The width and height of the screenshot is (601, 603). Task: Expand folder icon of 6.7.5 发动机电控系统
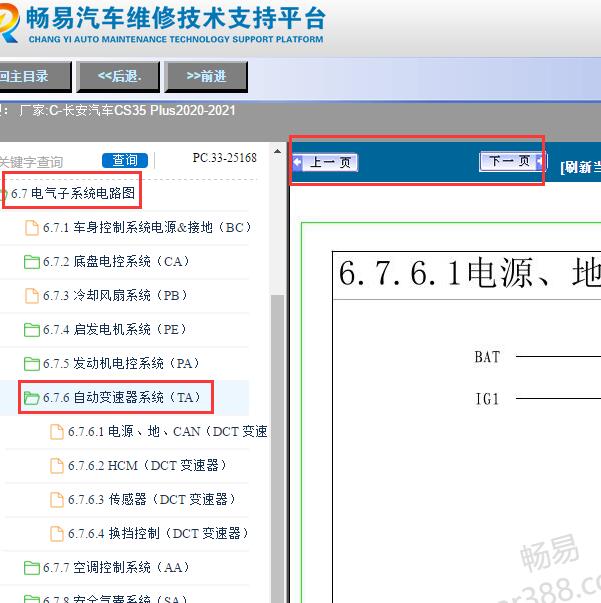32,363
